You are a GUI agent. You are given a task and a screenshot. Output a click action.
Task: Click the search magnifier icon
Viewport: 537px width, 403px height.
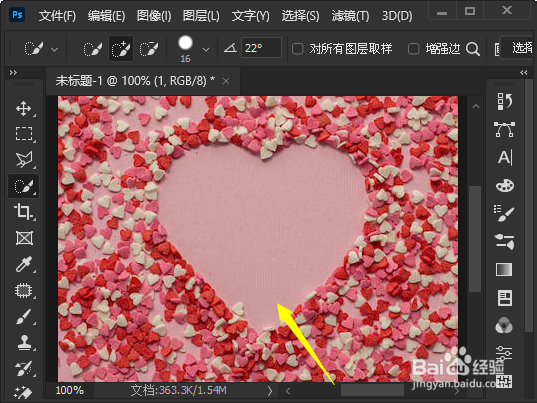coord(473,49)
